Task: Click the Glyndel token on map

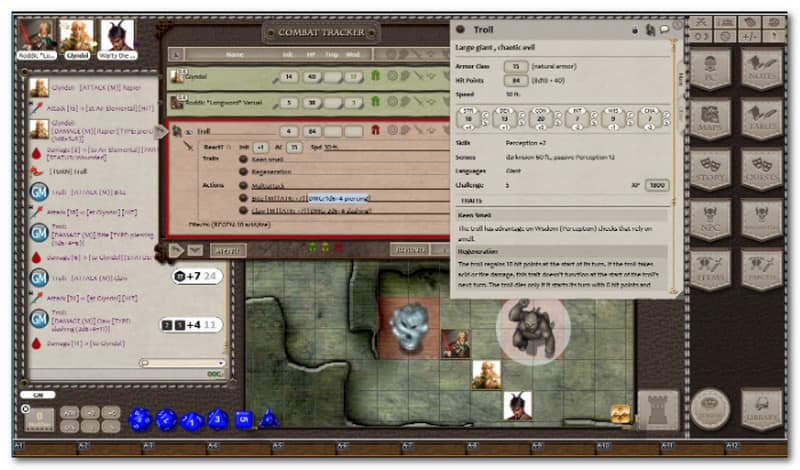Action: pyautogui.click(x=486, y=375)
